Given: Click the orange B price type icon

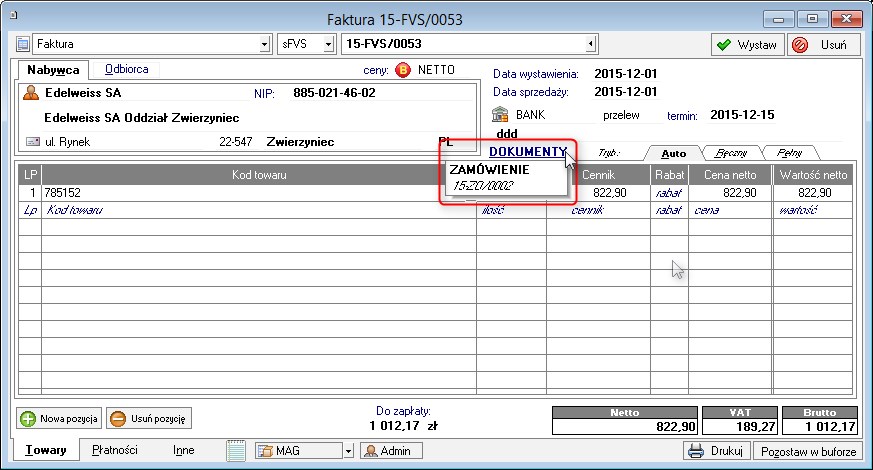Looking at the screenshot, I should point(403,70).
